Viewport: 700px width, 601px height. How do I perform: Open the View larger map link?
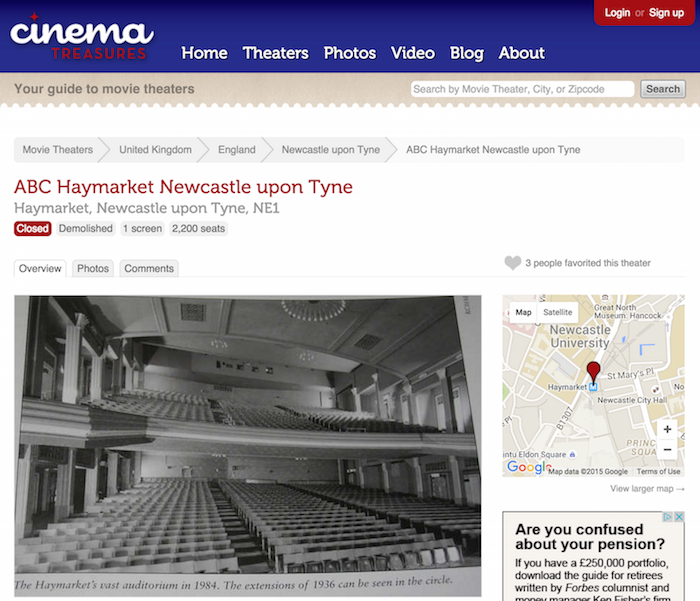(x=647, y=489)
